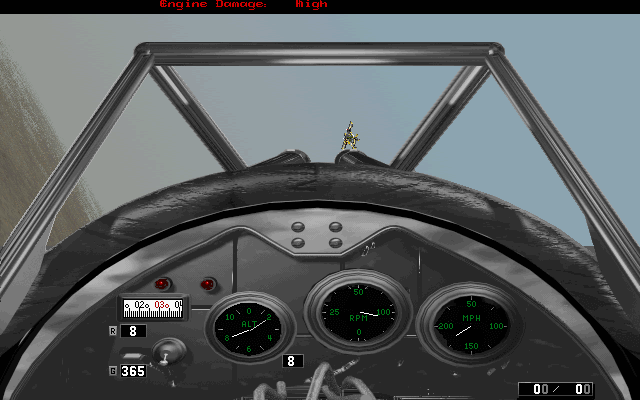Click the compass heading strip
Viewport: 640px width, 400px height.
(153, 309)
